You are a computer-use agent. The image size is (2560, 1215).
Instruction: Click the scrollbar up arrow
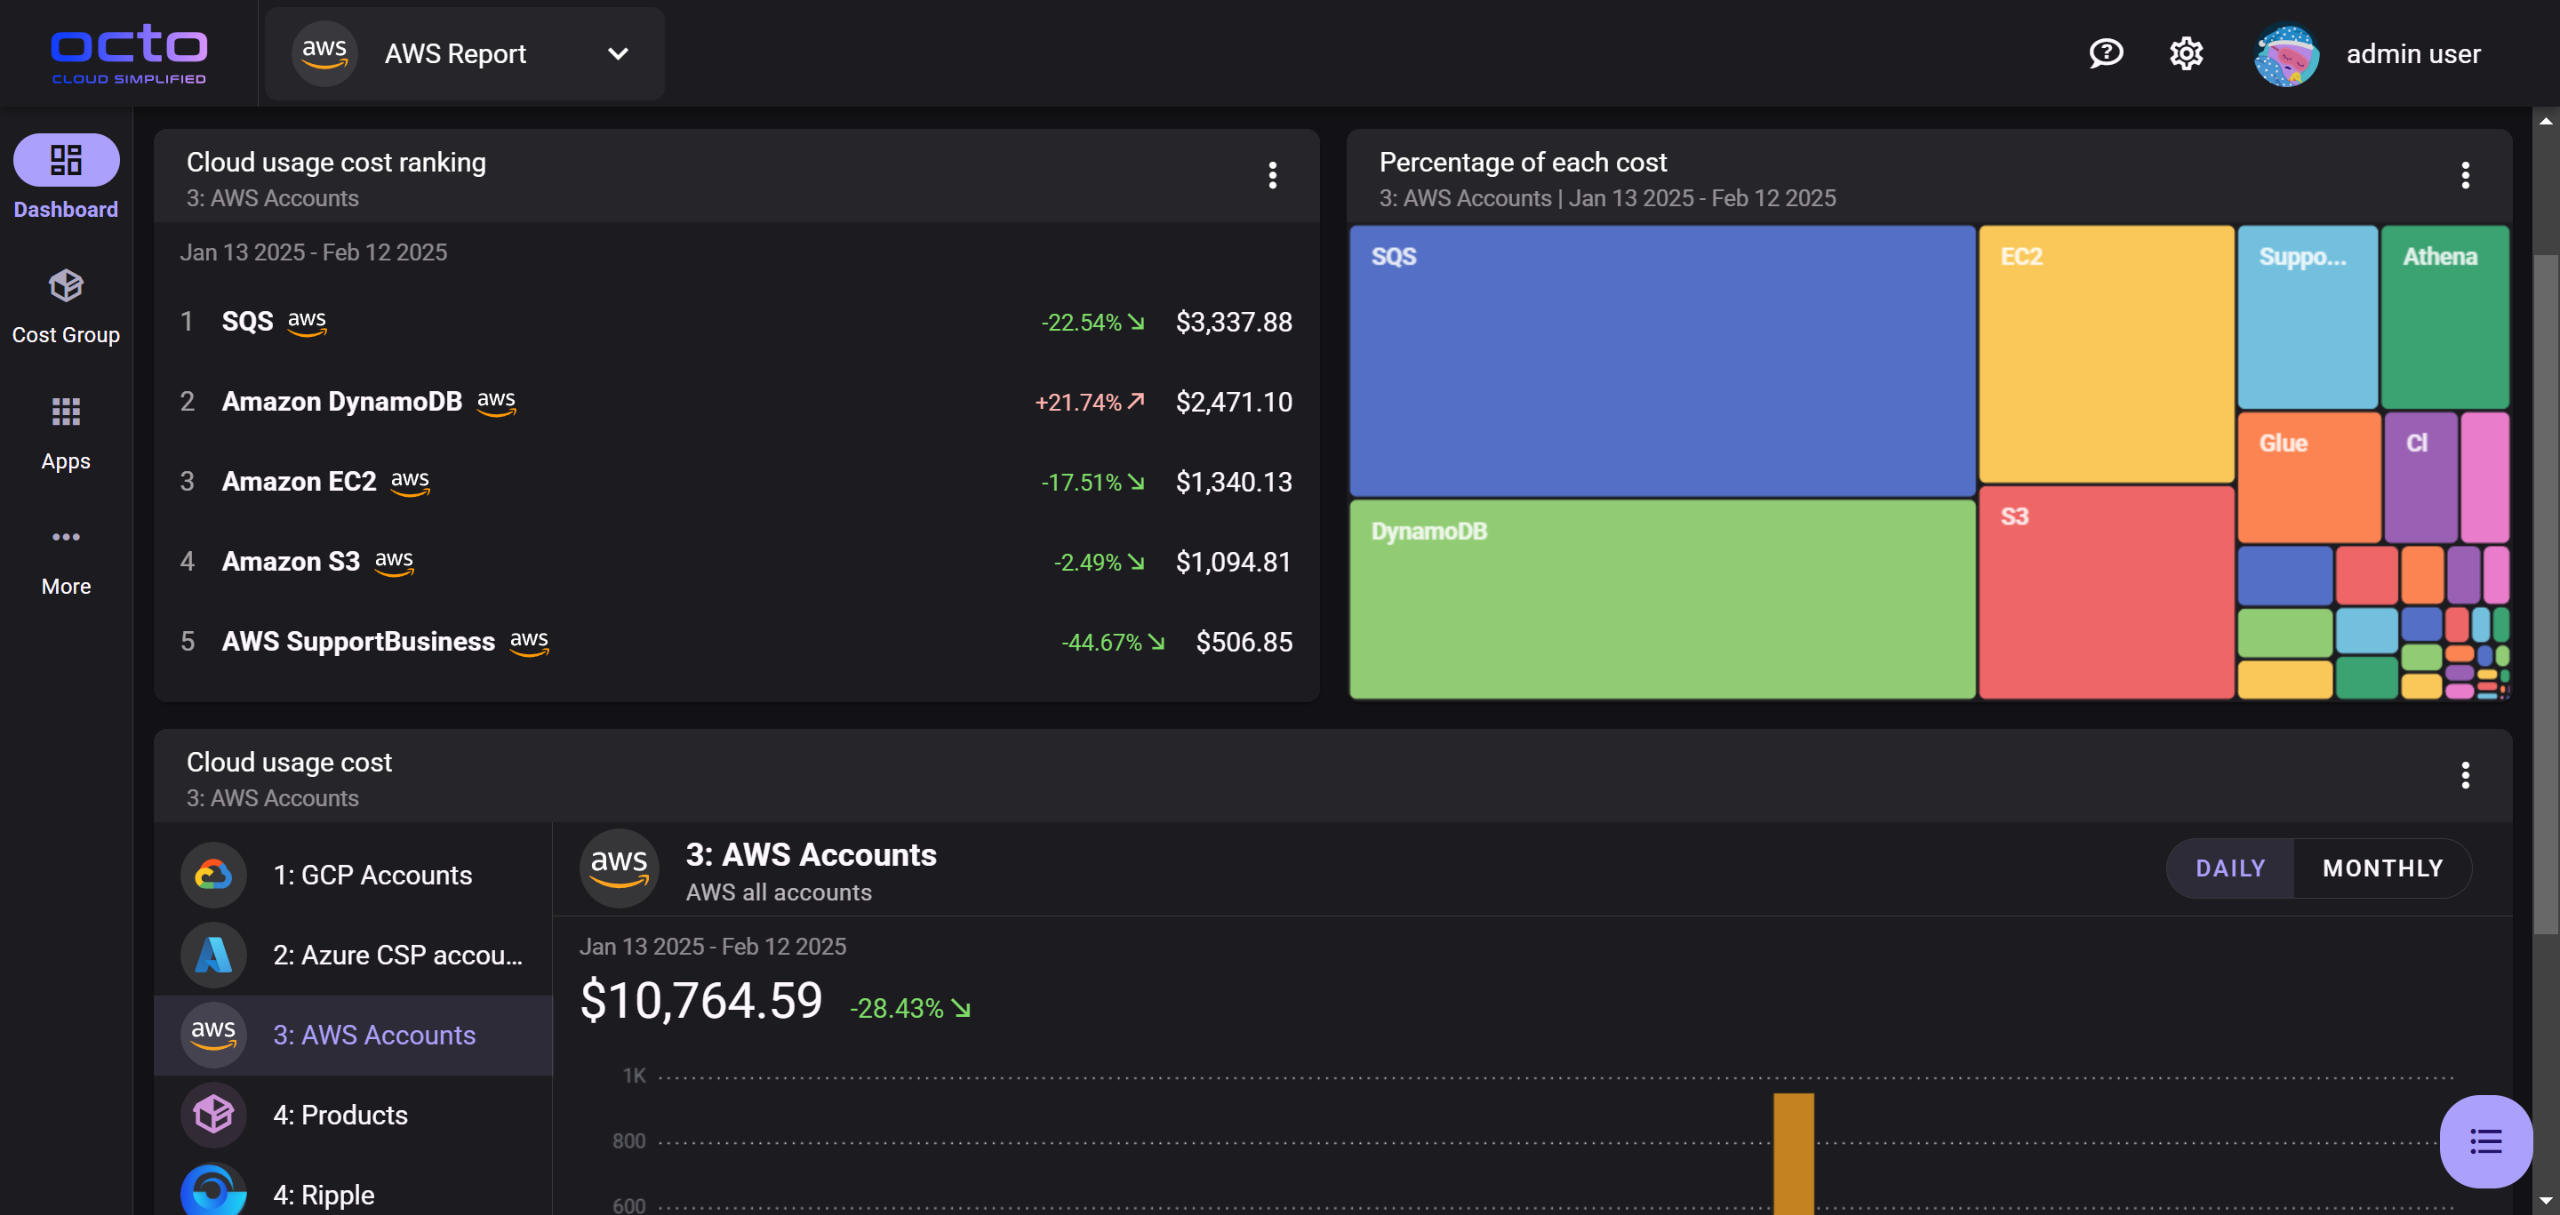tap(2546, 121)
